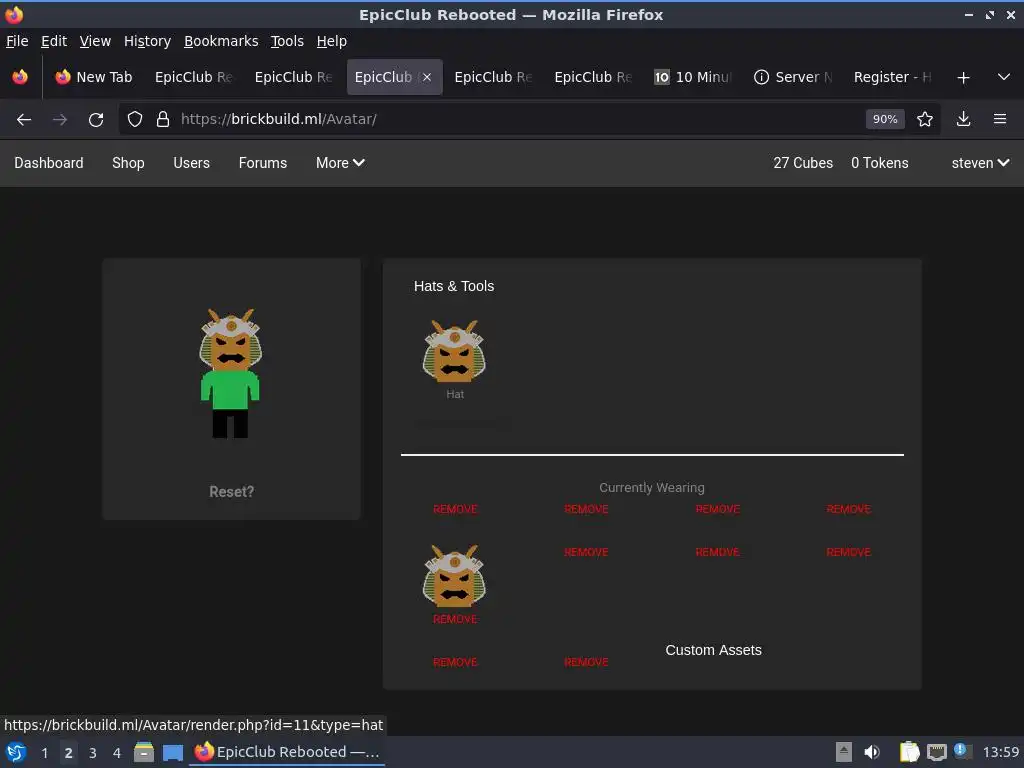Bookmark this page with the star icon
Screen dimensions: 1024x768
[925, 120]
